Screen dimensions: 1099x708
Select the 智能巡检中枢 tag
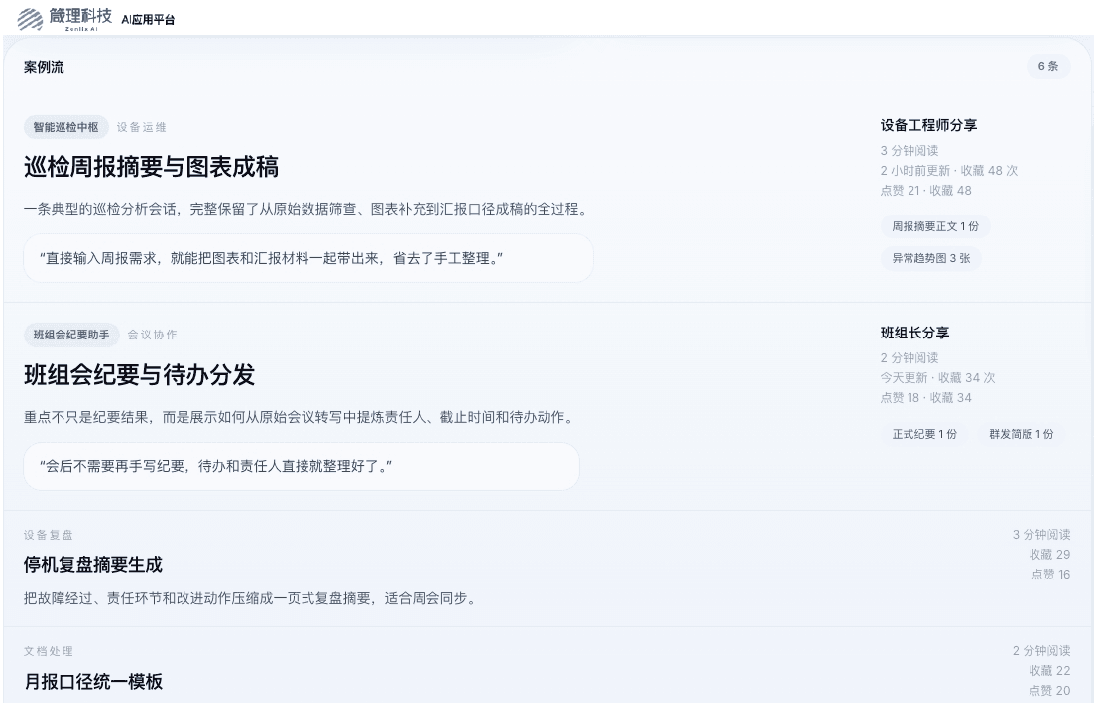(x=66, y=127)
